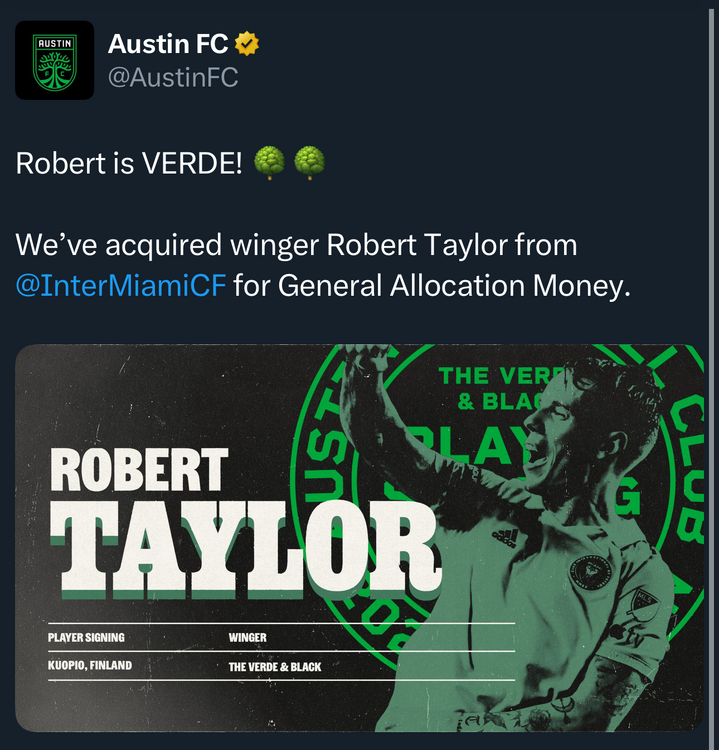Open the @AustinFC handle

[x=173, y=77]
